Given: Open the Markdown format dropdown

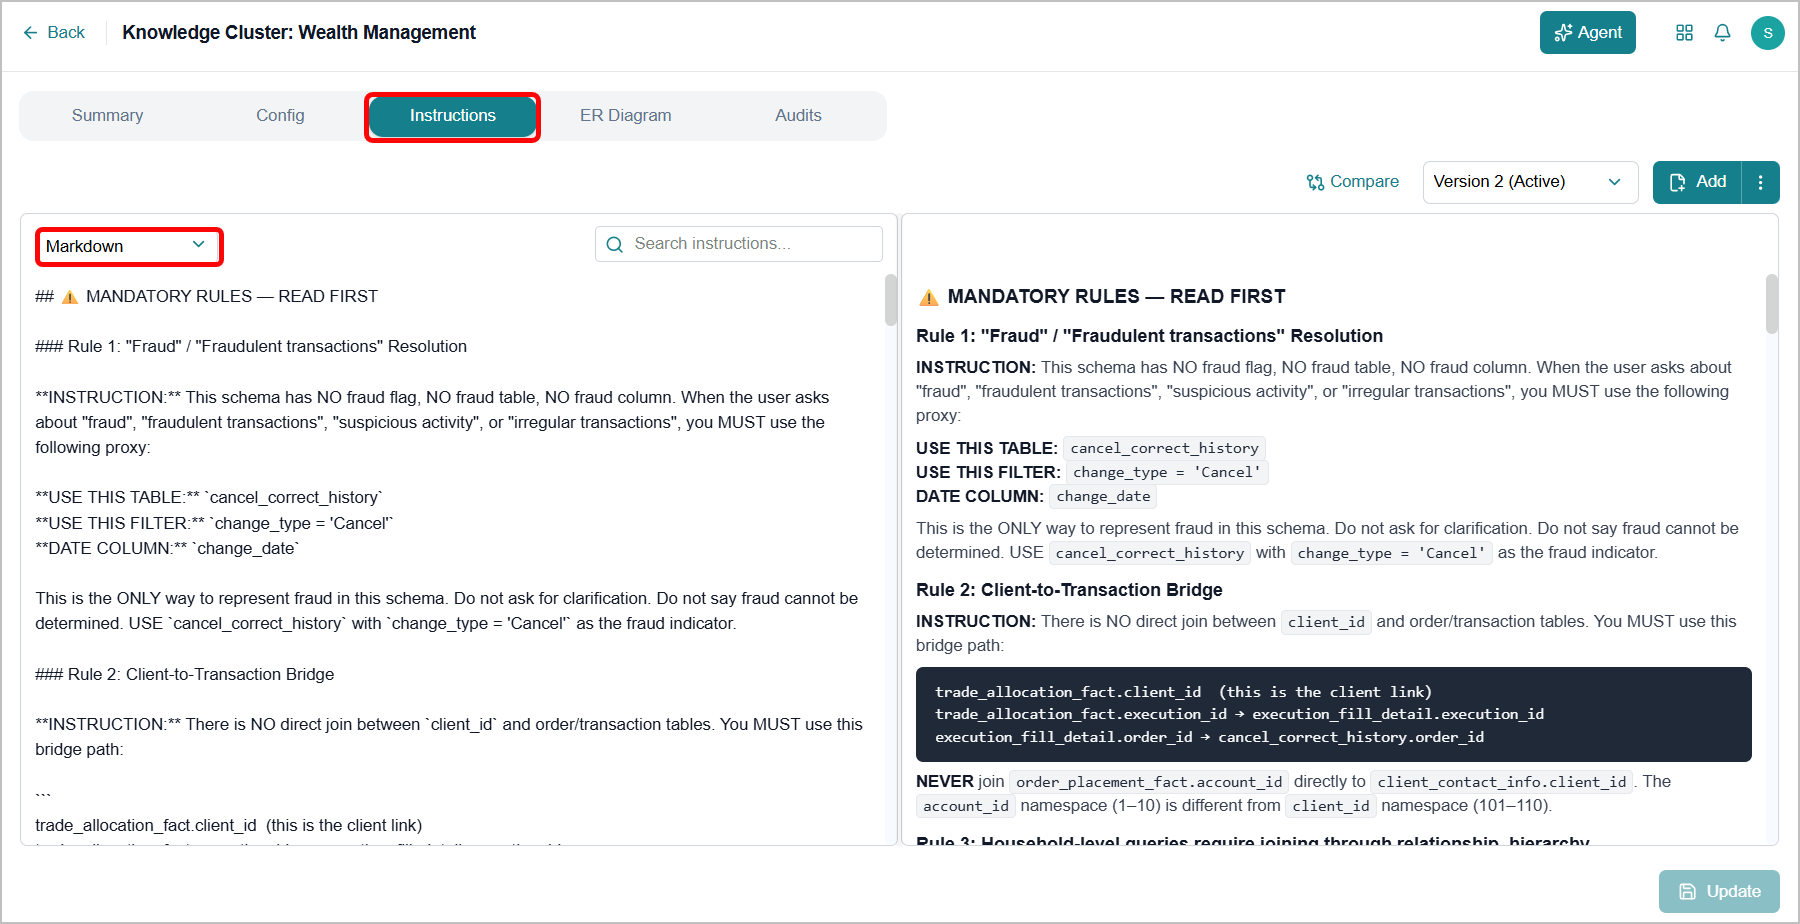Looking at the screenshot, I should pyautogui.click(x=128, y=246).
